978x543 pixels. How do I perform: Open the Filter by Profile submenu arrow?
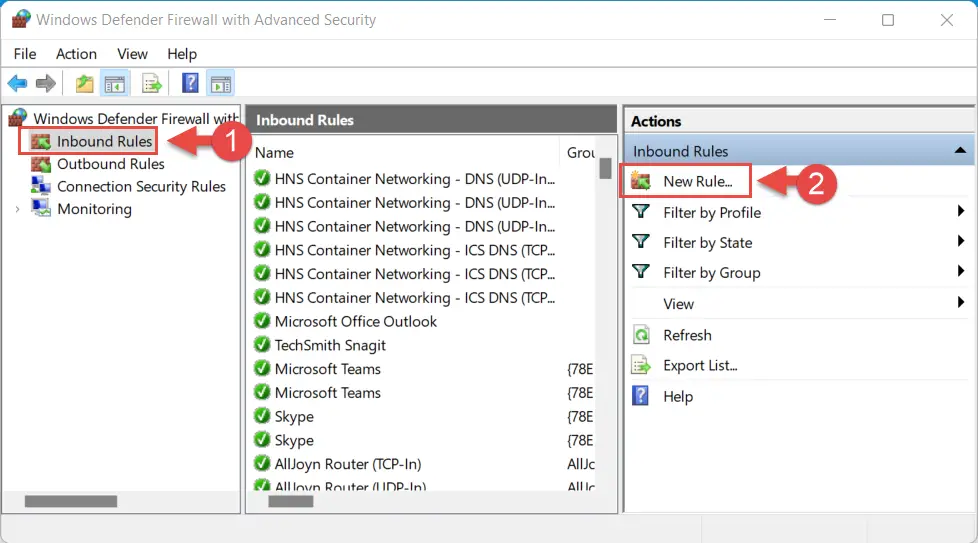[961, 211]
